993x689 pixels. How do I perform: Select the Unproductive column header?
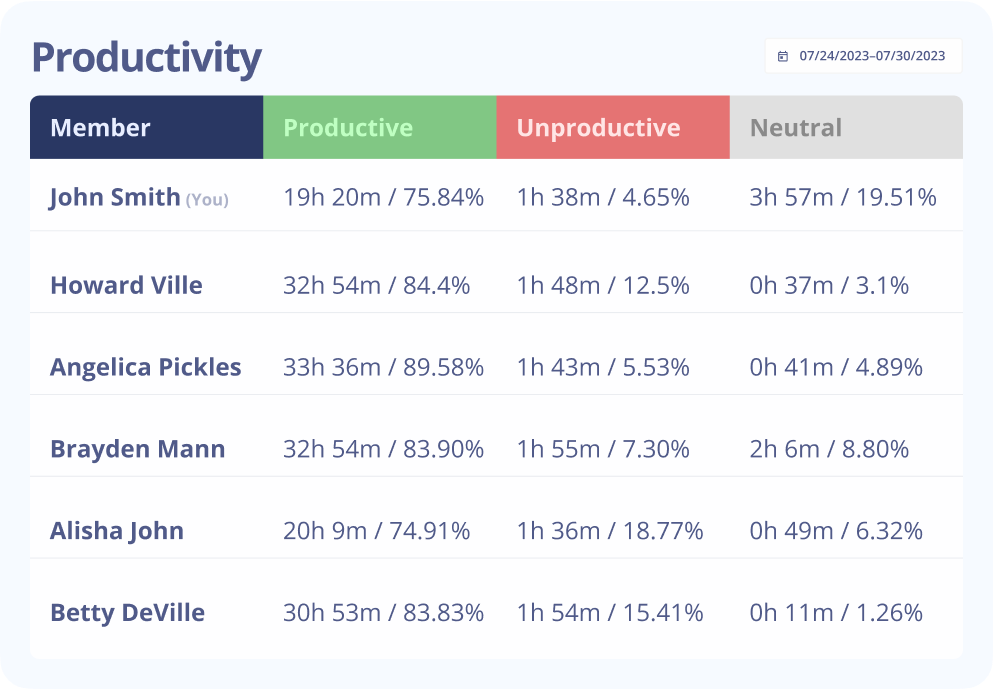coord(598,128)
